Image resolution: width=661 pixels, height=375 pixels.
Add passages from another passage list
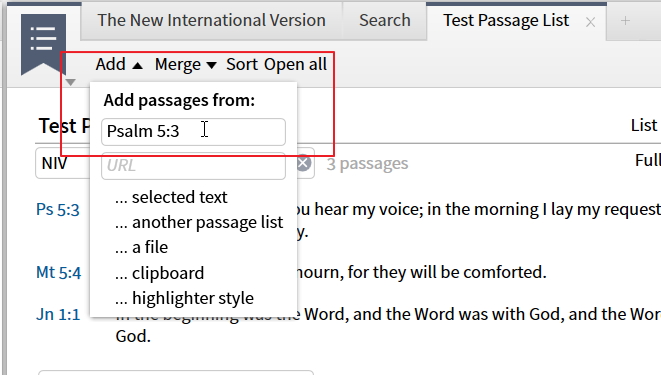pos(199,222)
